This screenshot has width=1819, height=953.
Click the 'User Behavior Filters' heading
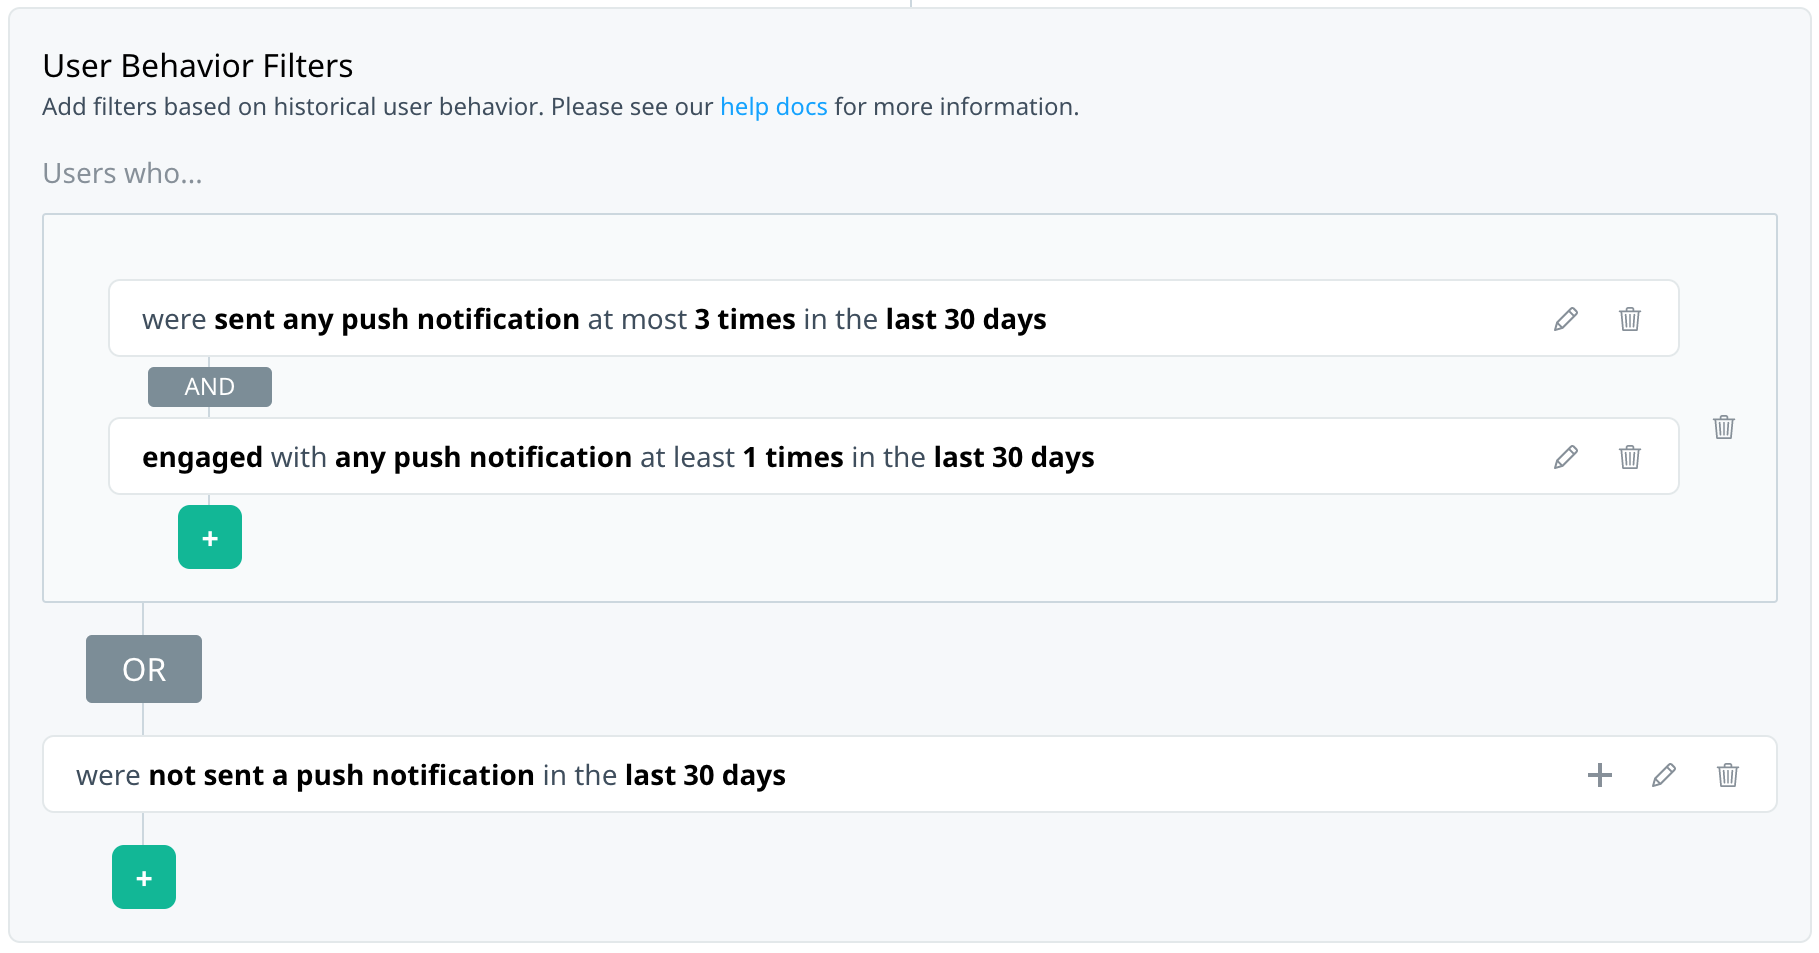pyautogui.click(x=198, y=66)
